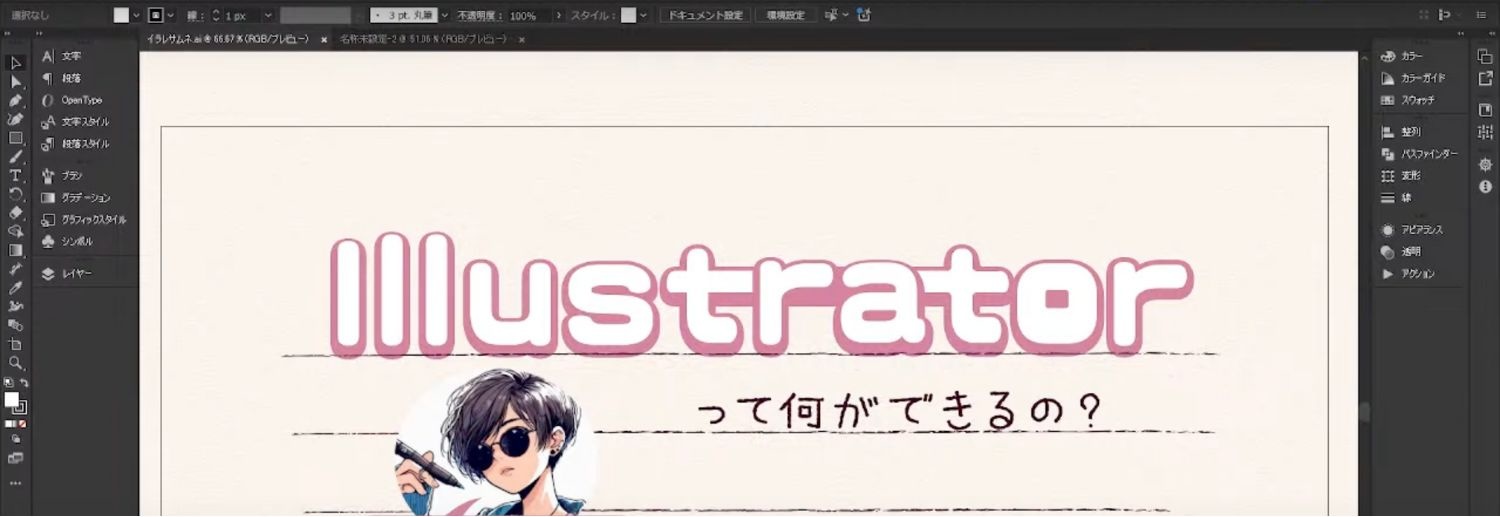
Task: Open the 透明 (Transparency) panel
Action: 1401,251
